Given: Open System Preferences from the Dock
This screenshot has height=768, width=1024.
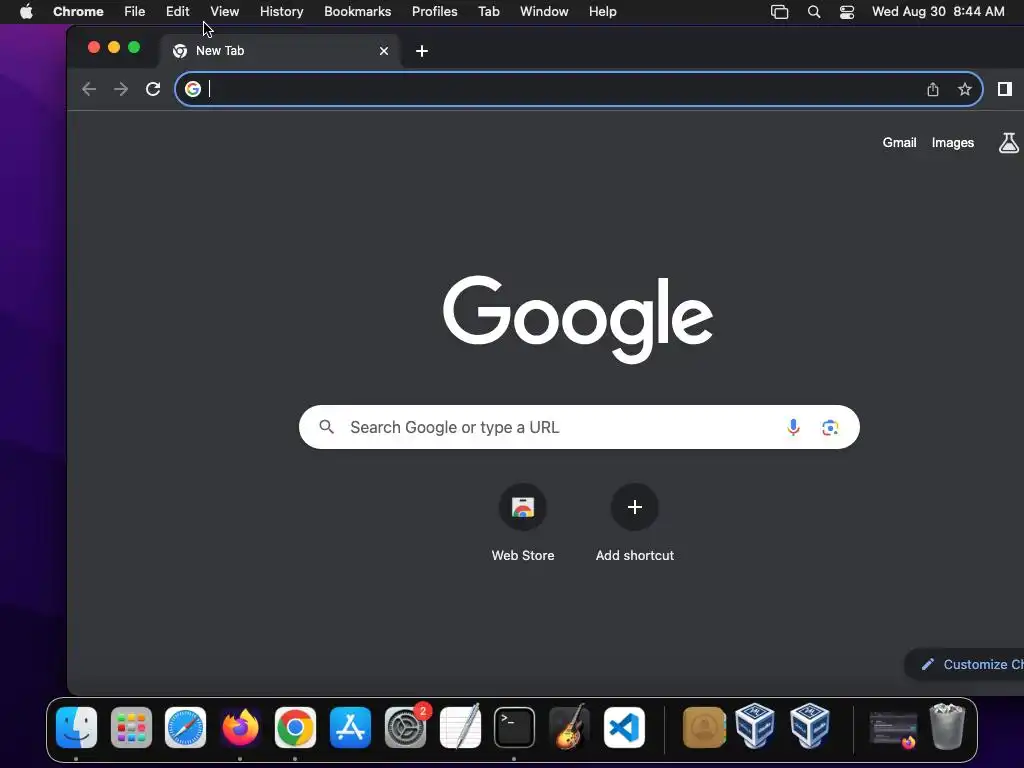Looking at the screenshot, I should (405, 728).
